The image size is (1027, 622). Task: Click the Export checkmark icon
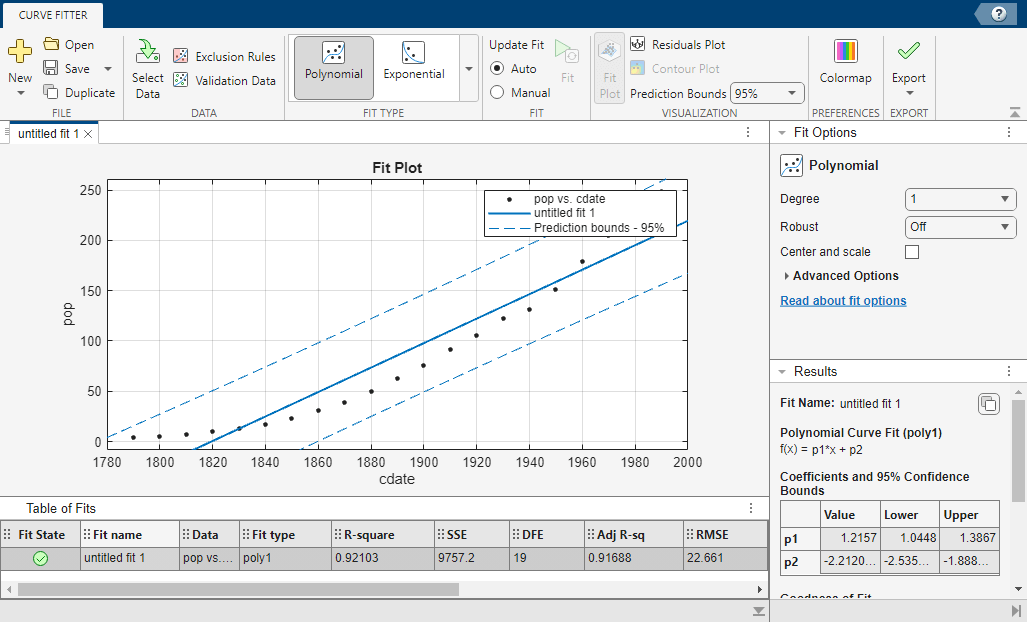point(908,52)
